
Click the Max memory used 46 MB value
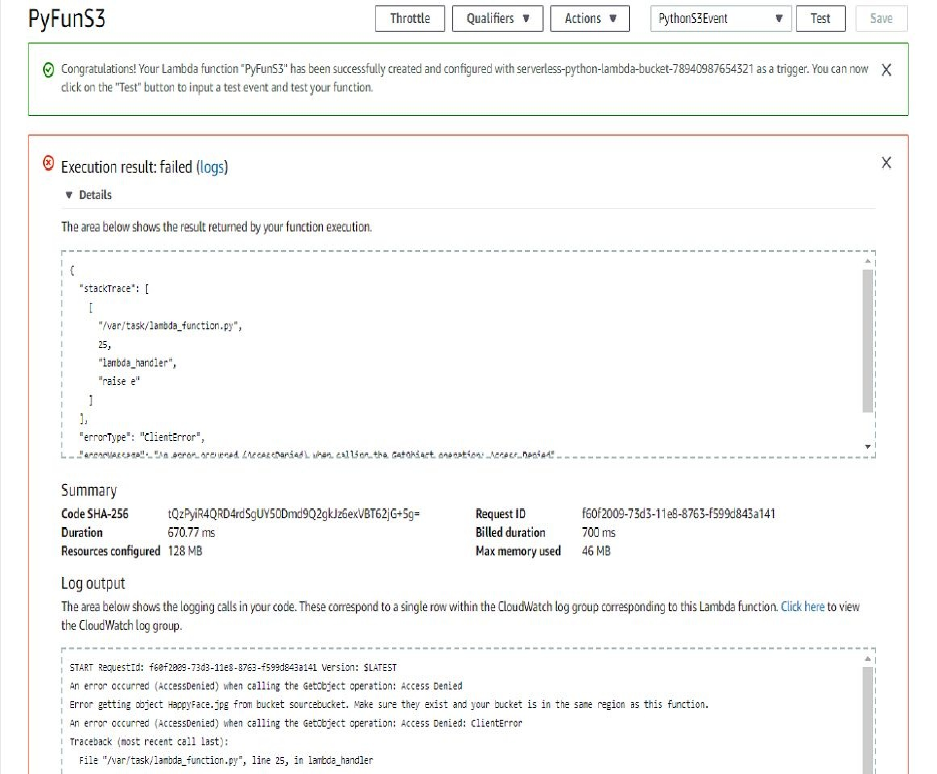(x=596, y=551)
